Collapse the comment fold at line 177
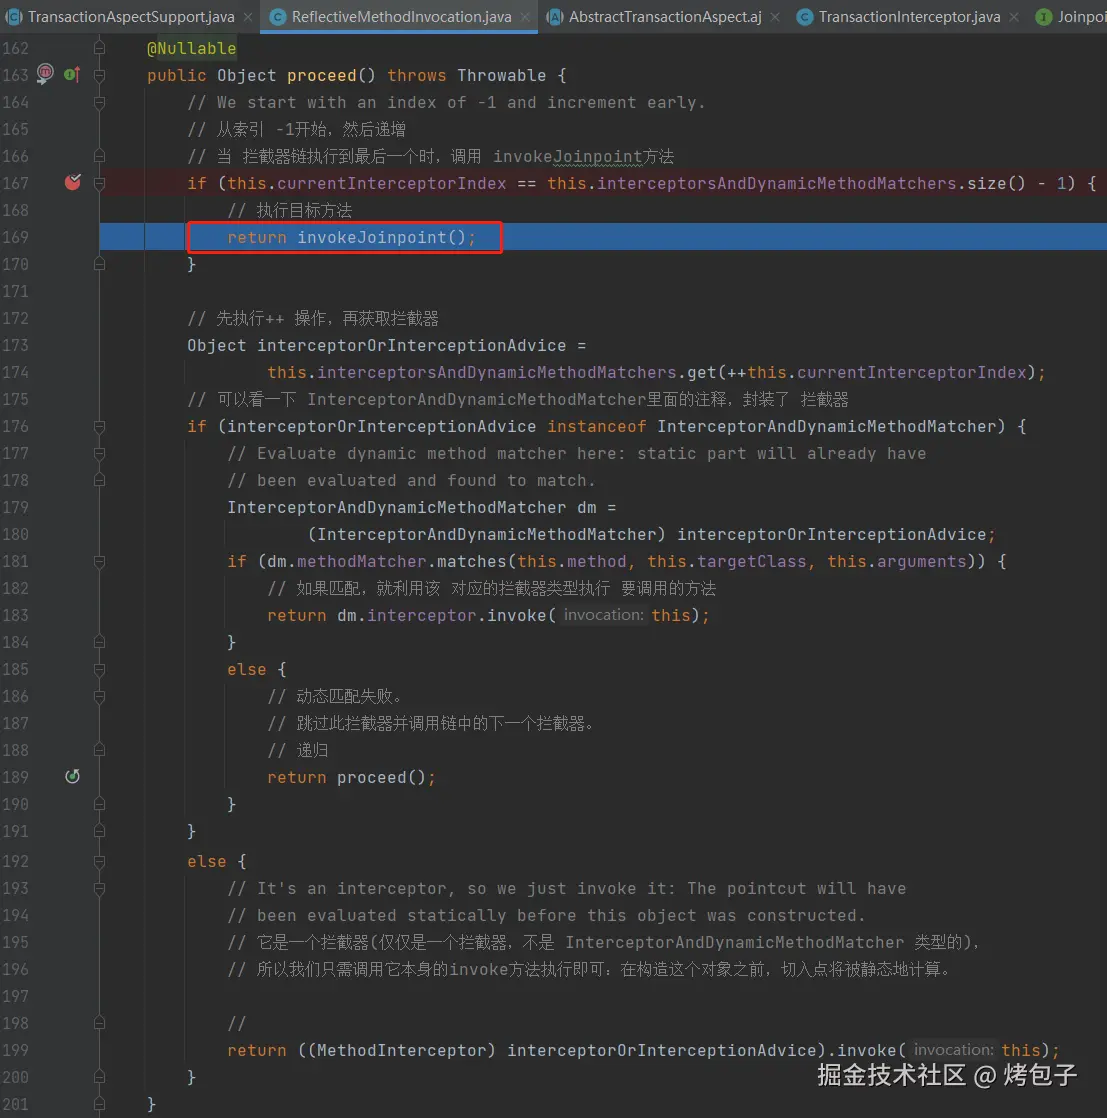1107x1118 pixels. pyautogui.click(x=99, y=453)
